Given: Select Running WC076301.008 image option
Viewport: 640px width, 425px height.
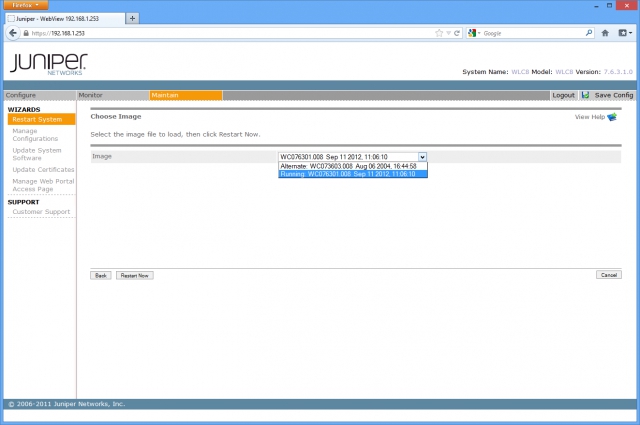Looking at the screenshot, I should point(353,174).
